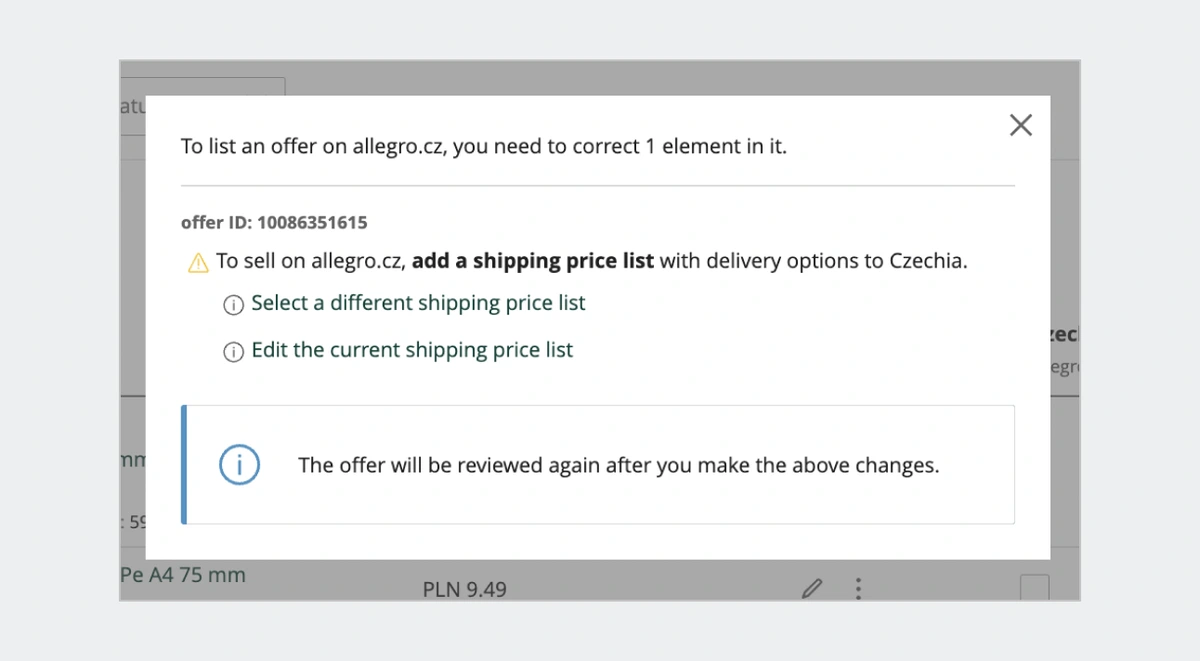Open 'Edit the current shipping price list' link
Screen dimensions: 1200x661
(412, 350)
